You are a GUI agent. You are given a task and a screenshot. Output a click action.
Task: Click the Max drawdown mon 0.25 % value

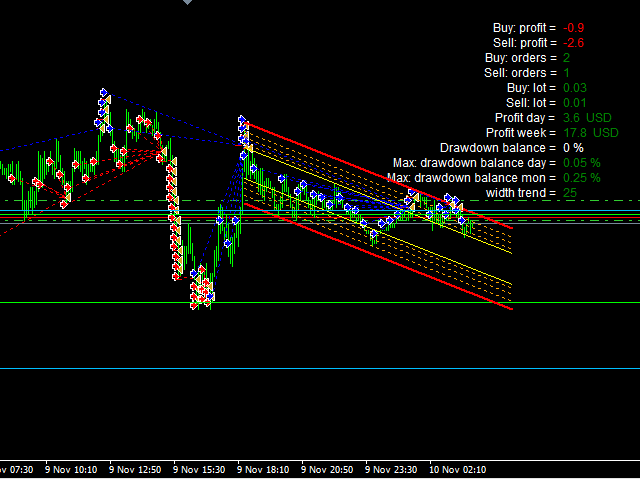(x=582, y=178)
